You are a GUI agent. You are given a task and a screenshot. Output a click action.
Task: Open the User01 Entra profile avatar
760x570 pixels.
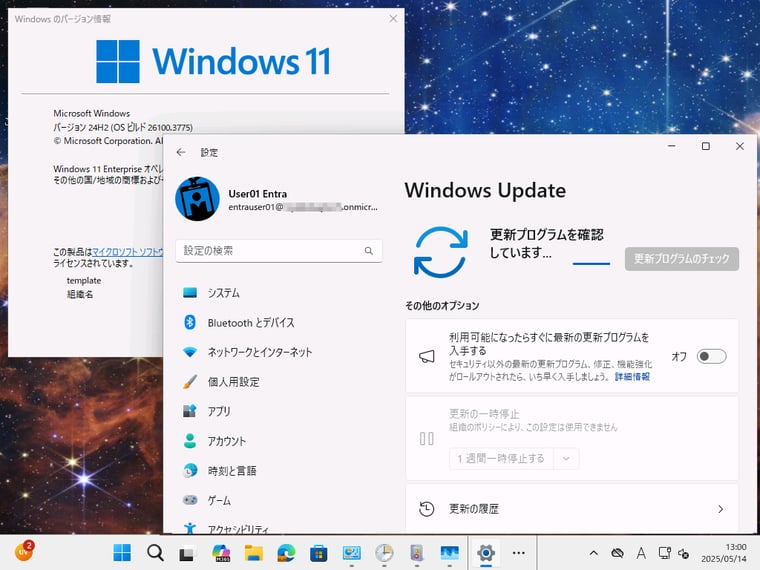coord(197,199)
